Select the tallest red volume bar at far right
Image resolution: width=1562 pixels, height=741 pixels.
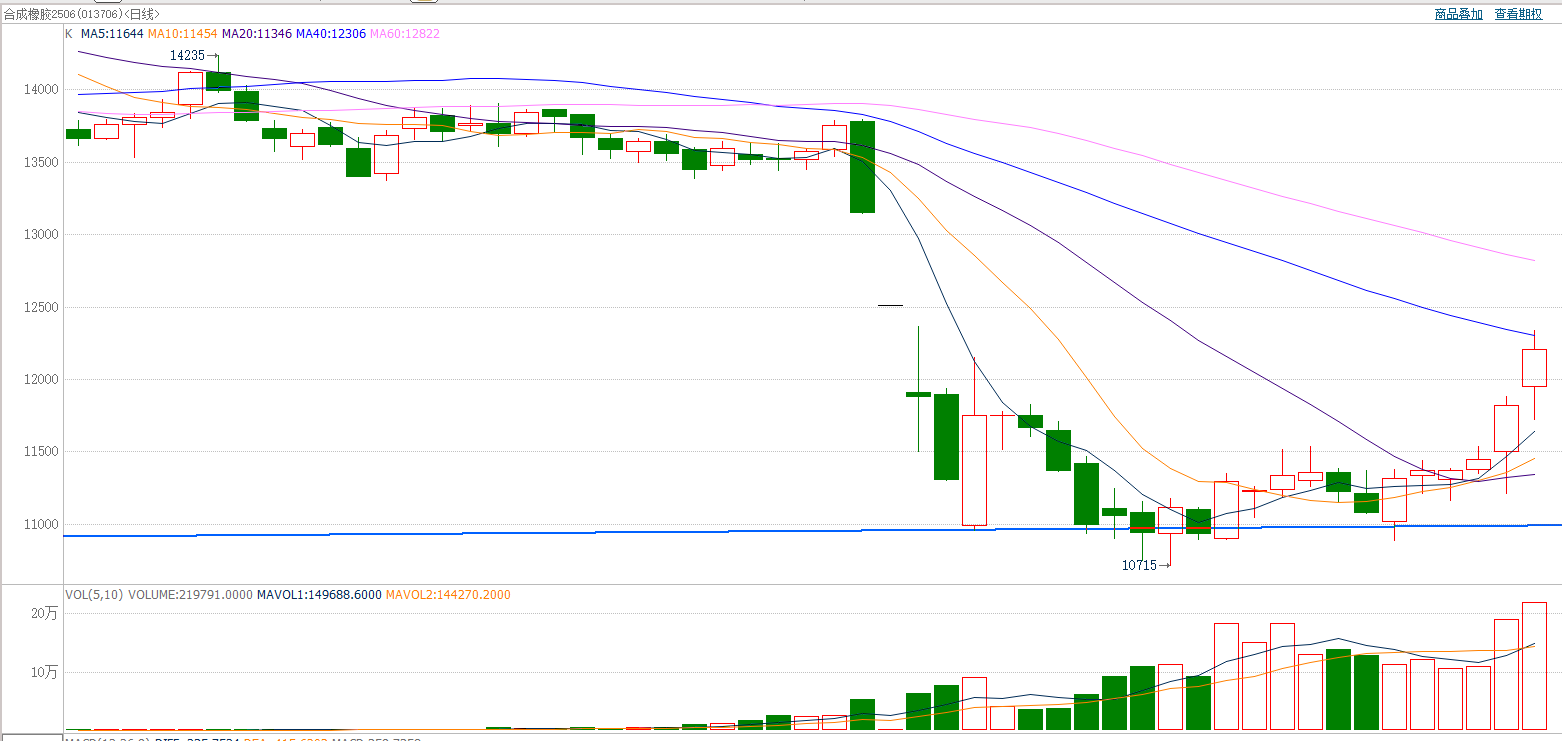1534,666
